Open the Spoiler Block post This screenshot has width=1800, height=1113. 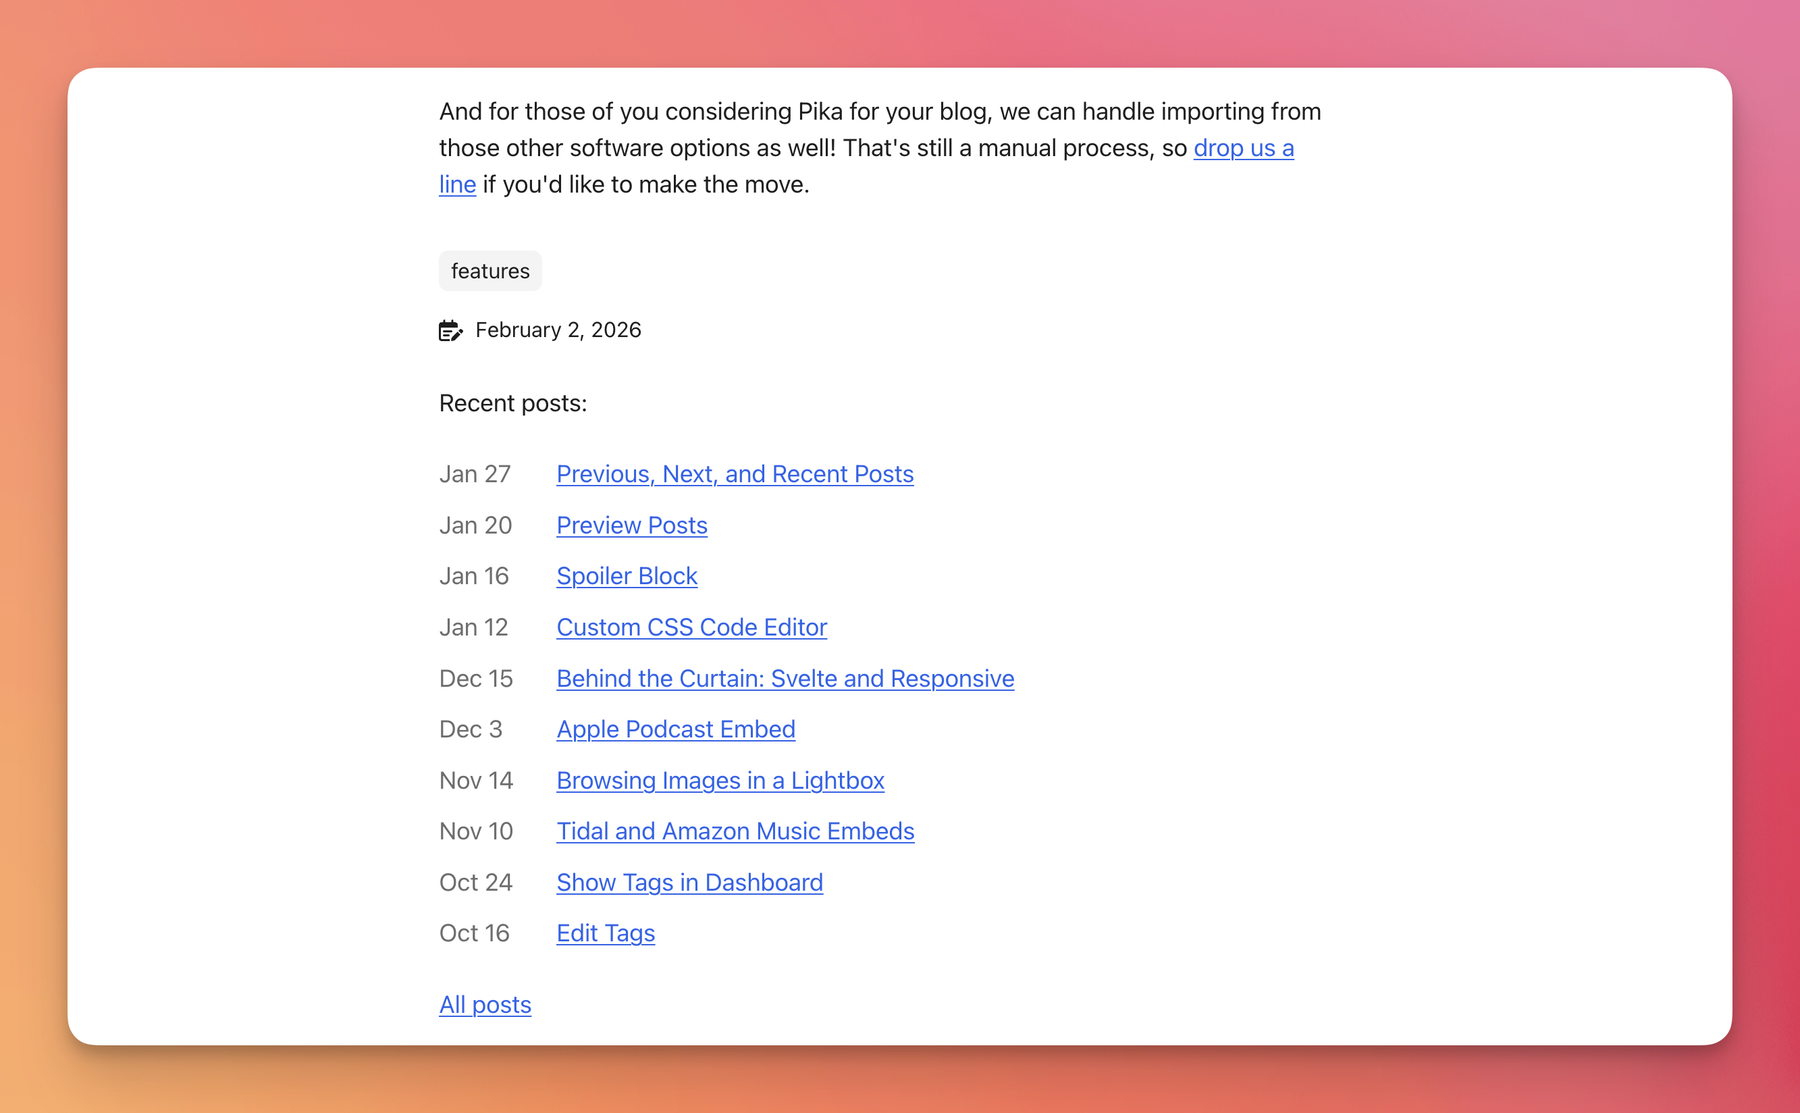pos(626,576)
